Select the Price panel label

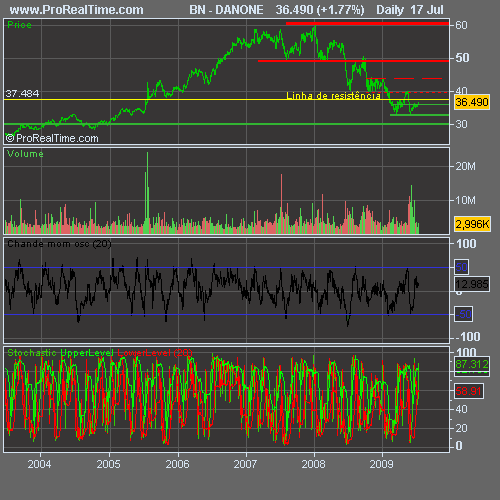(19, 25)
